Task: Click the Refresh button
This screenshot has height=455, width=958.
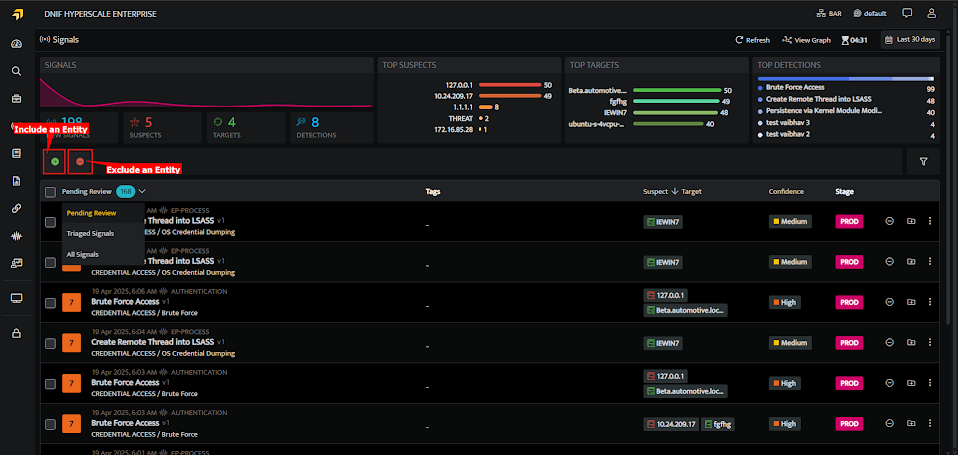Action: [752, 40]
